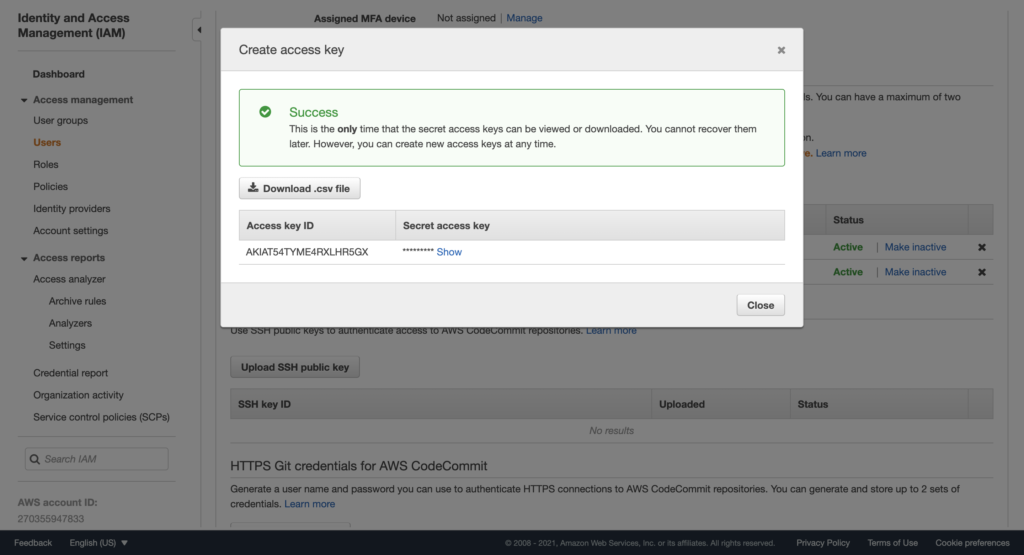1024x555 pixels.
Task: Click Manage next to Assigned MFA device
Action: pyautogui.click(x=524, y=18)
